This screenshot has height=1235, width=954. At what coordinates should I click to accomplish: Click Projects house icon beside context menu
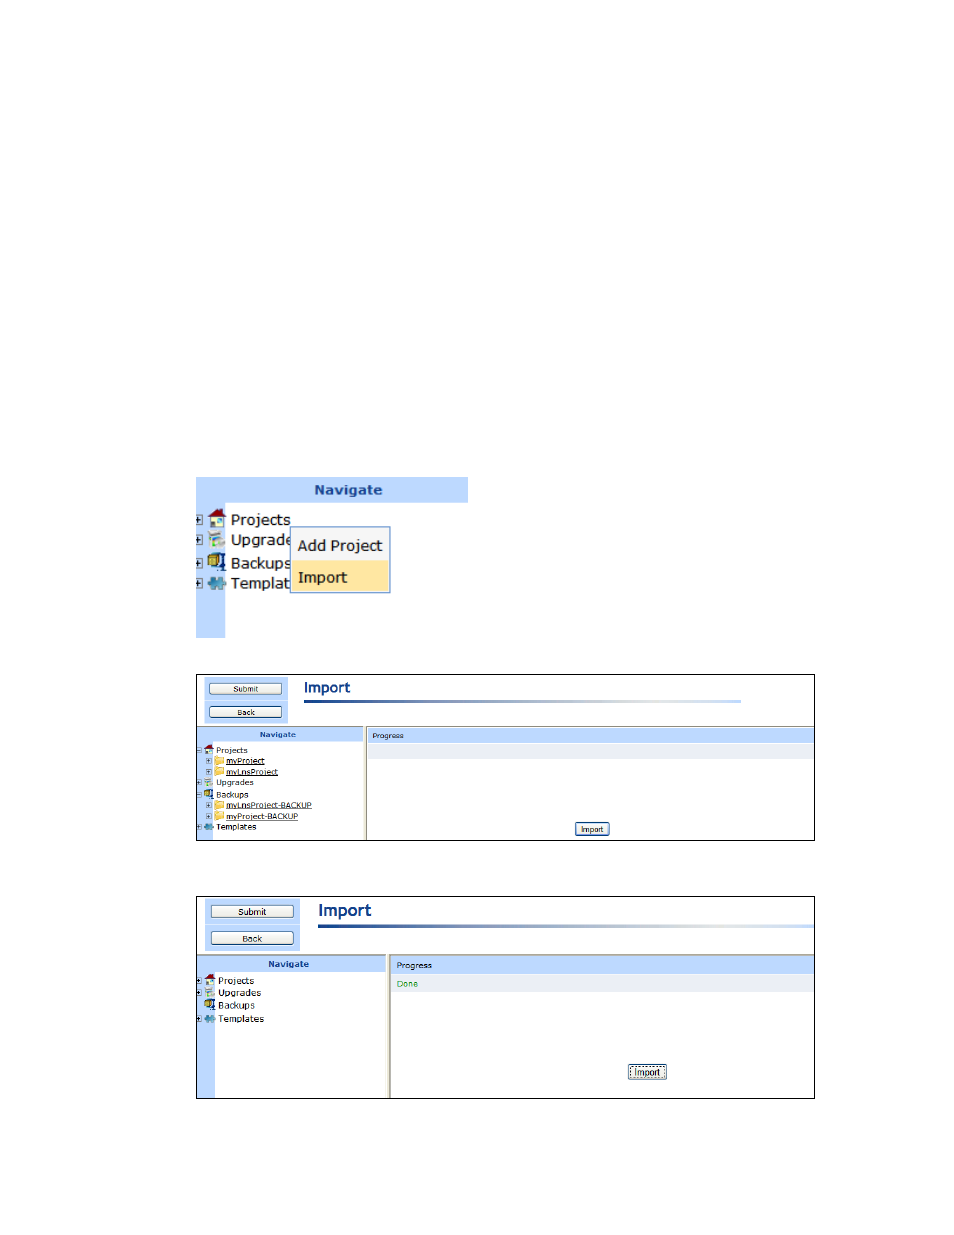point(217,518)
